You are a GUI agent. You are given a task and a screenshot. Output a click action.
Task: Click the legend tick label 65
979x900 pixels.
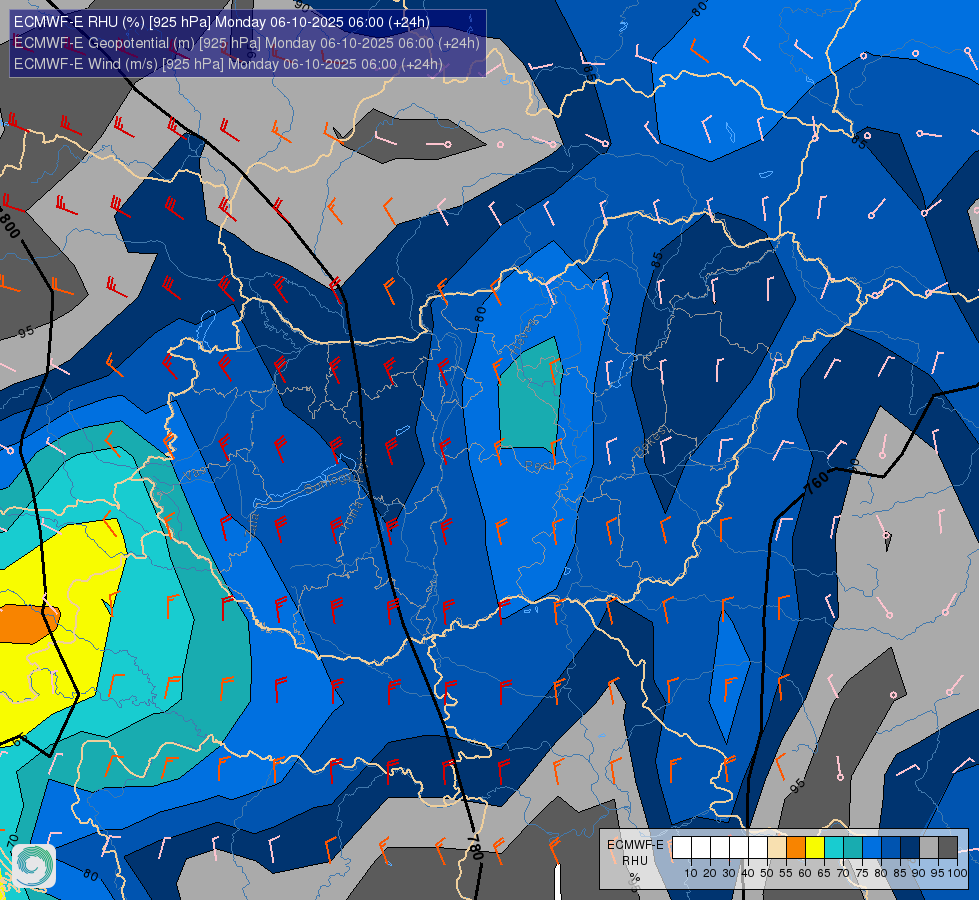[824, 873]
